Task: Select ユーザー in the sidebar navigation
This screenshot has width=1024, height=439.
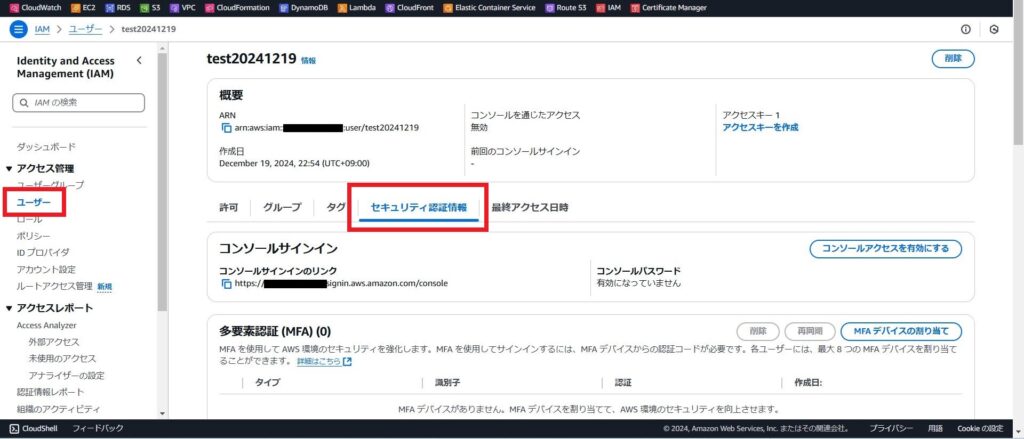Action: (x=34, y=202)
